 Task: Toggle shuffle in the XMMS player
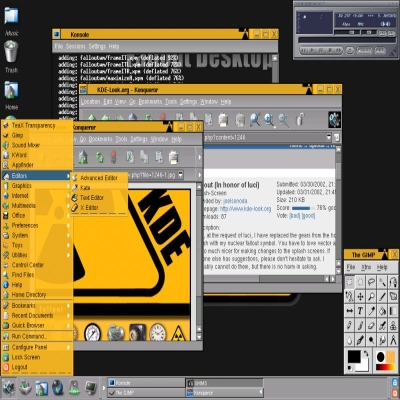point(364,51)
